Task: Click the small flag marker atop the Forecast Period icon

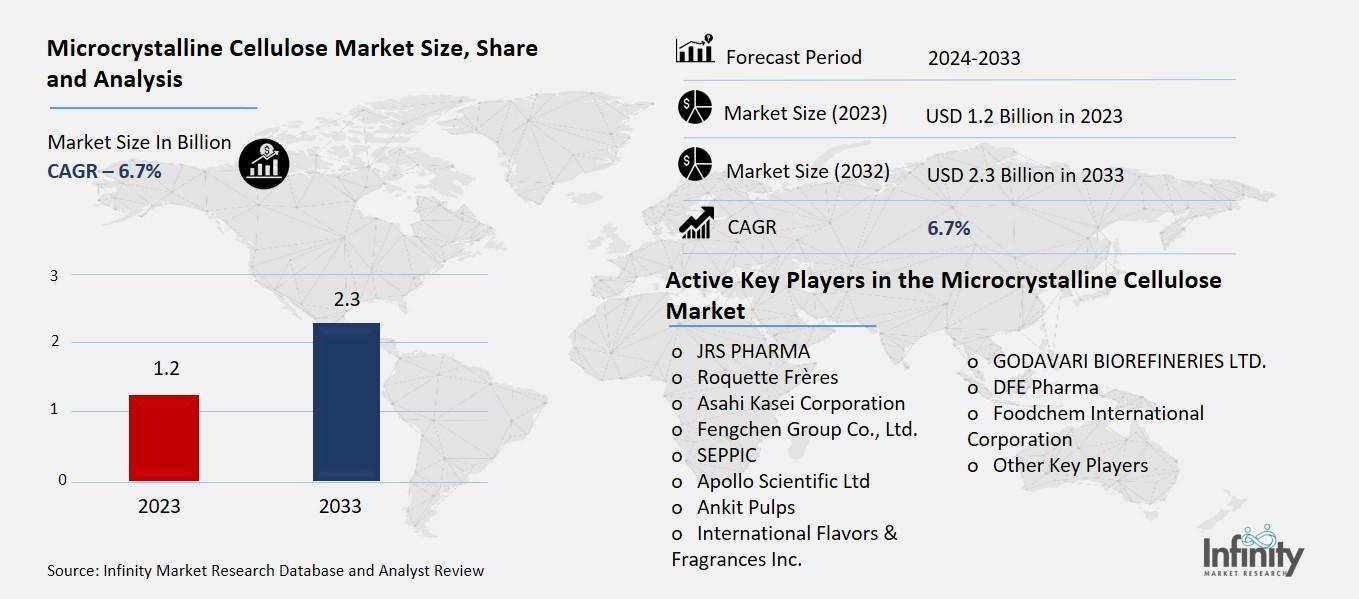Action: 709,38
